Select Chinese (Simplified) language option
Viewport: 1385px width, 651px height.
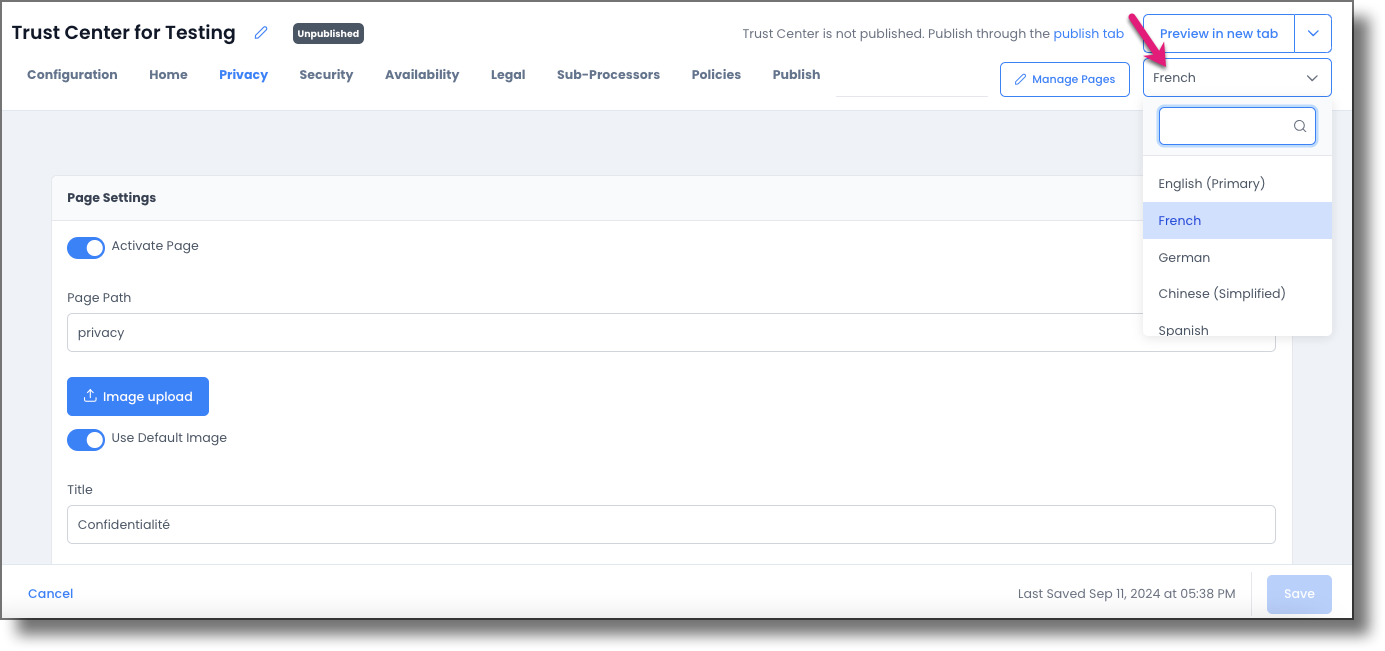click(1222, 293)
